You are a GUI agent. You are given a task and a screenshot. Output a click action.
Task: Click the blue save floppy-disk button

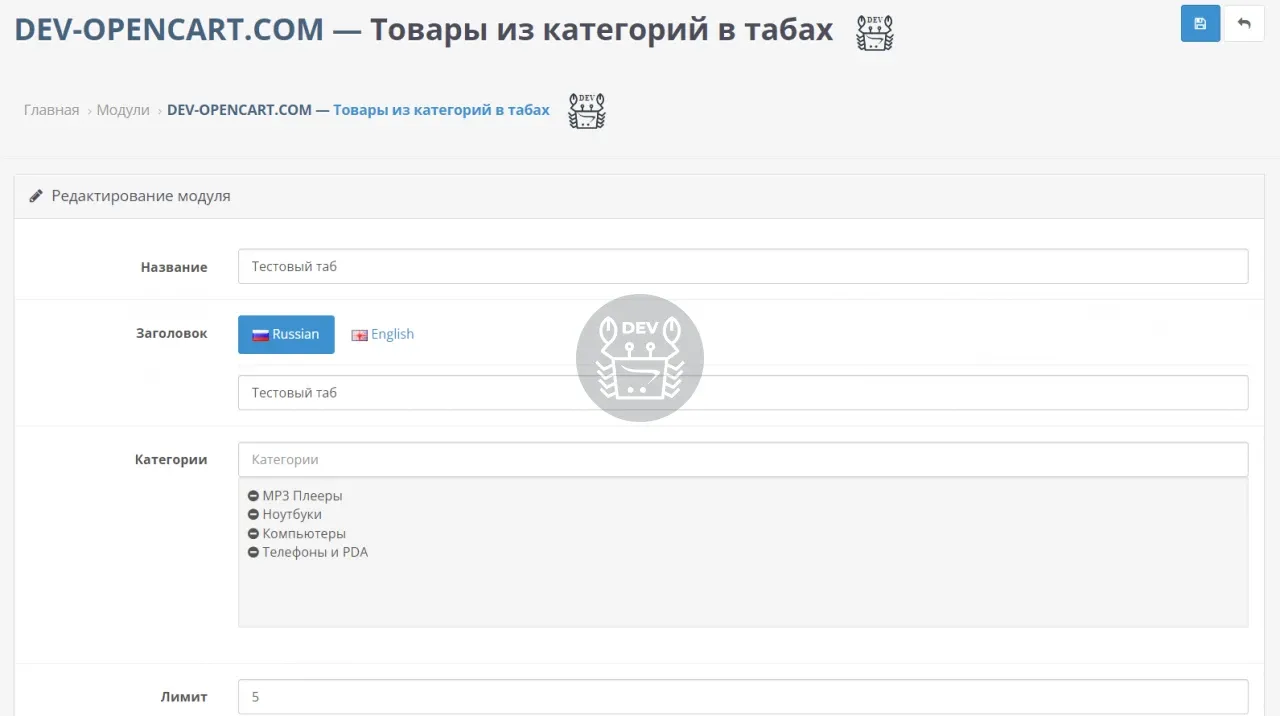(x=1200, y=24)
